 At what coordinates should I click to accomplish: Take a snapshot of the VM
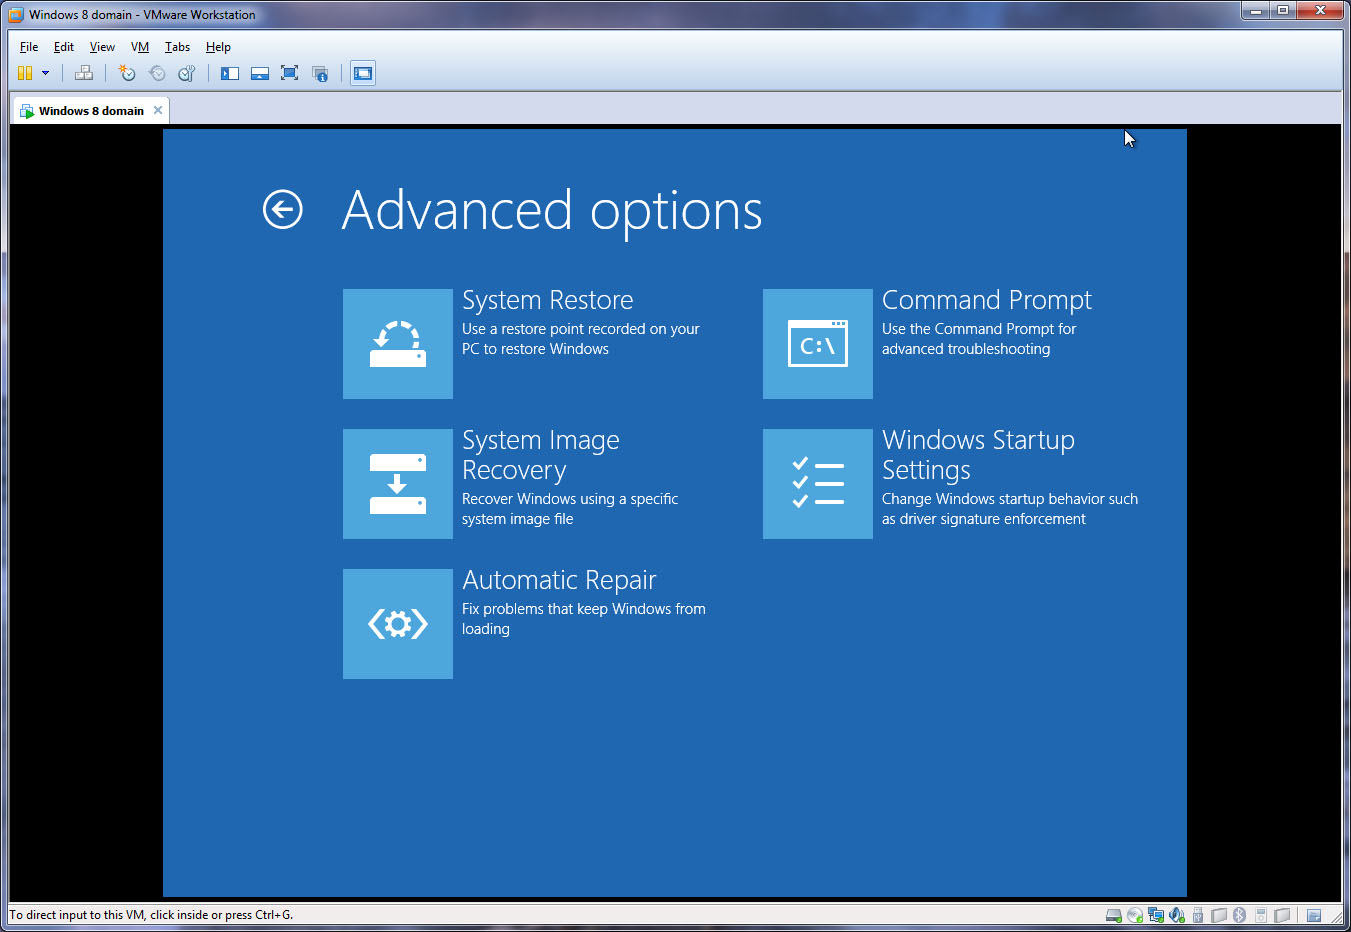127,73
